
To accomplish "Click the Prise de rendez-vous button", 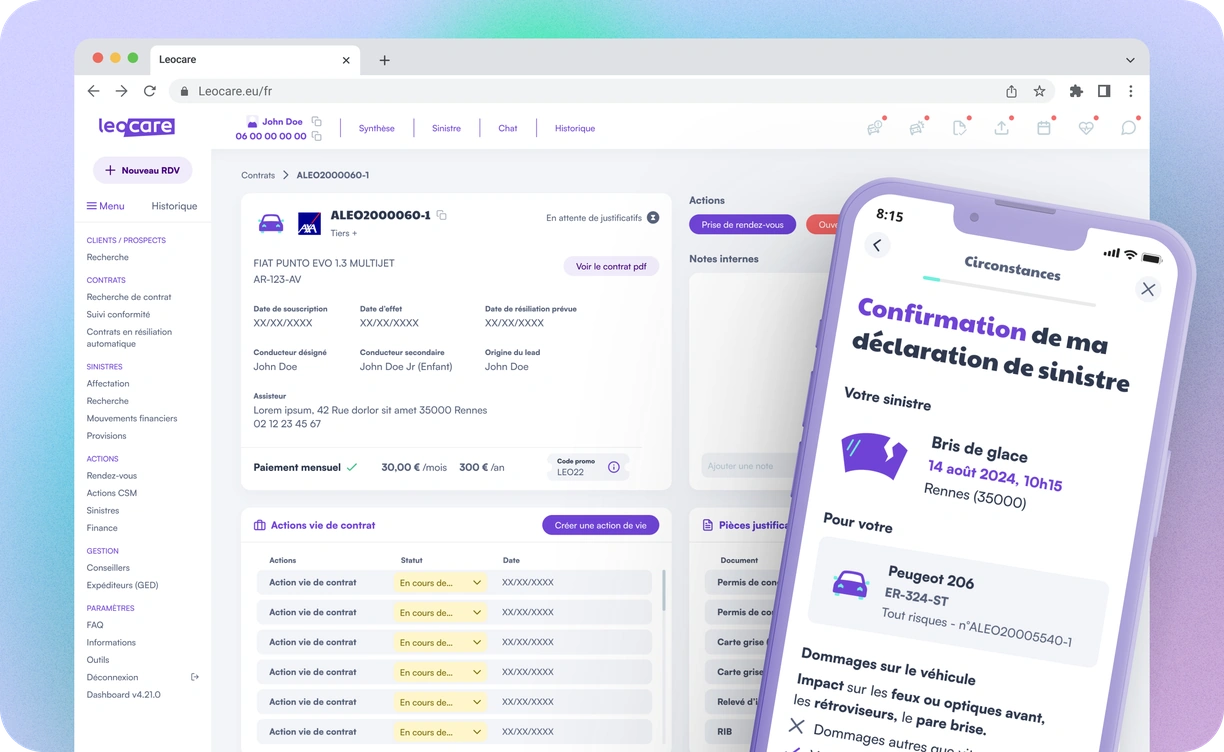I will click(x=742, y=224).
